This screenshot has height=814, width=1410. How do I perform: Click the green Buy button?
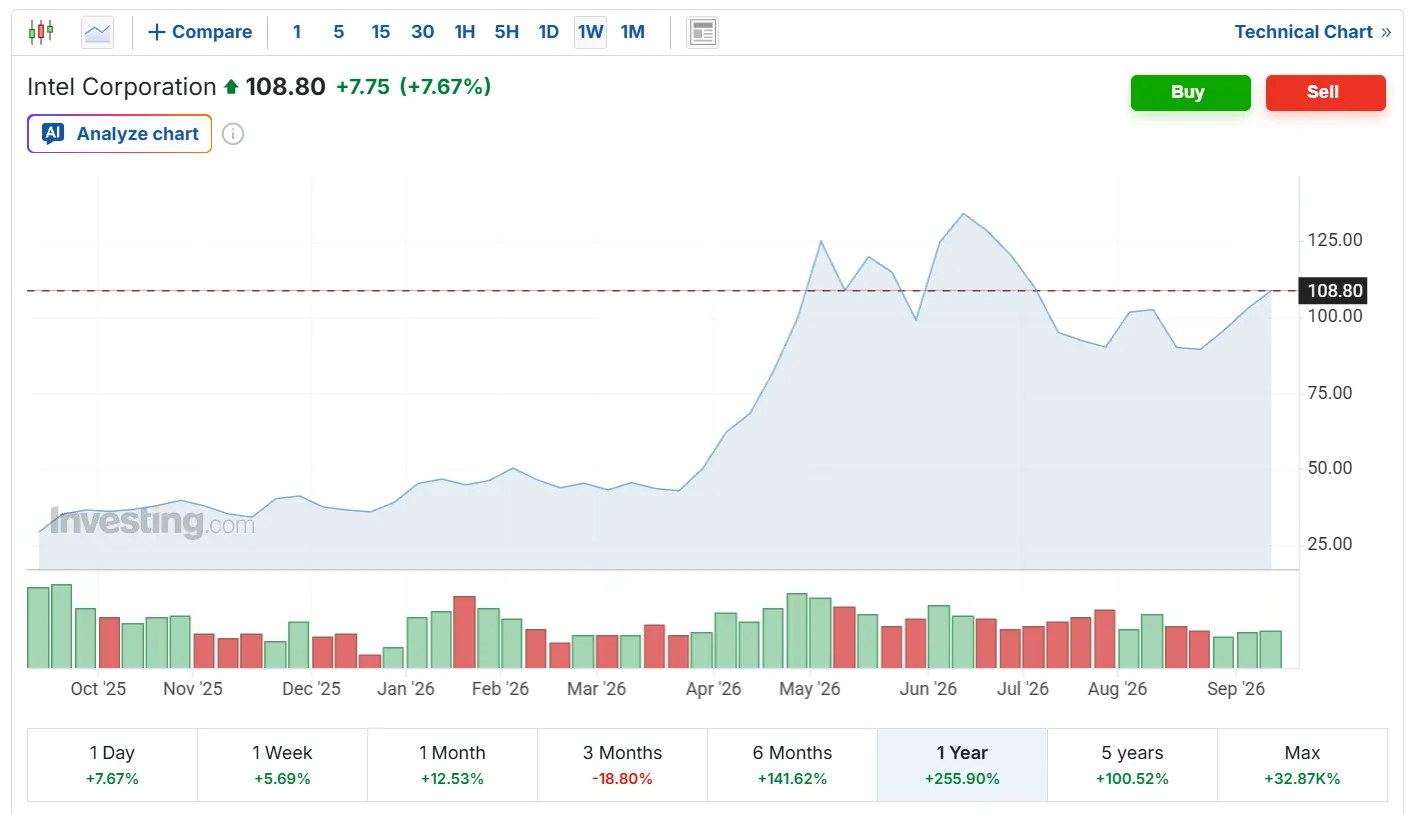point(1190,92)
